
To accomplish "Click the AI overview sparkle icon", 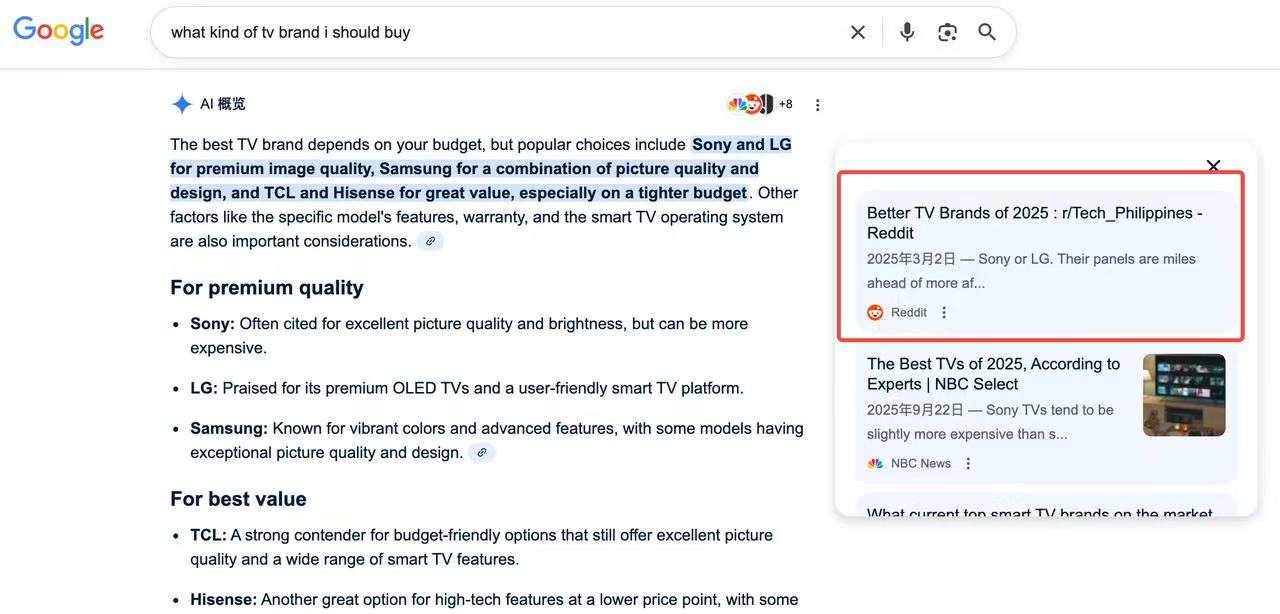I will coord(181,104).
